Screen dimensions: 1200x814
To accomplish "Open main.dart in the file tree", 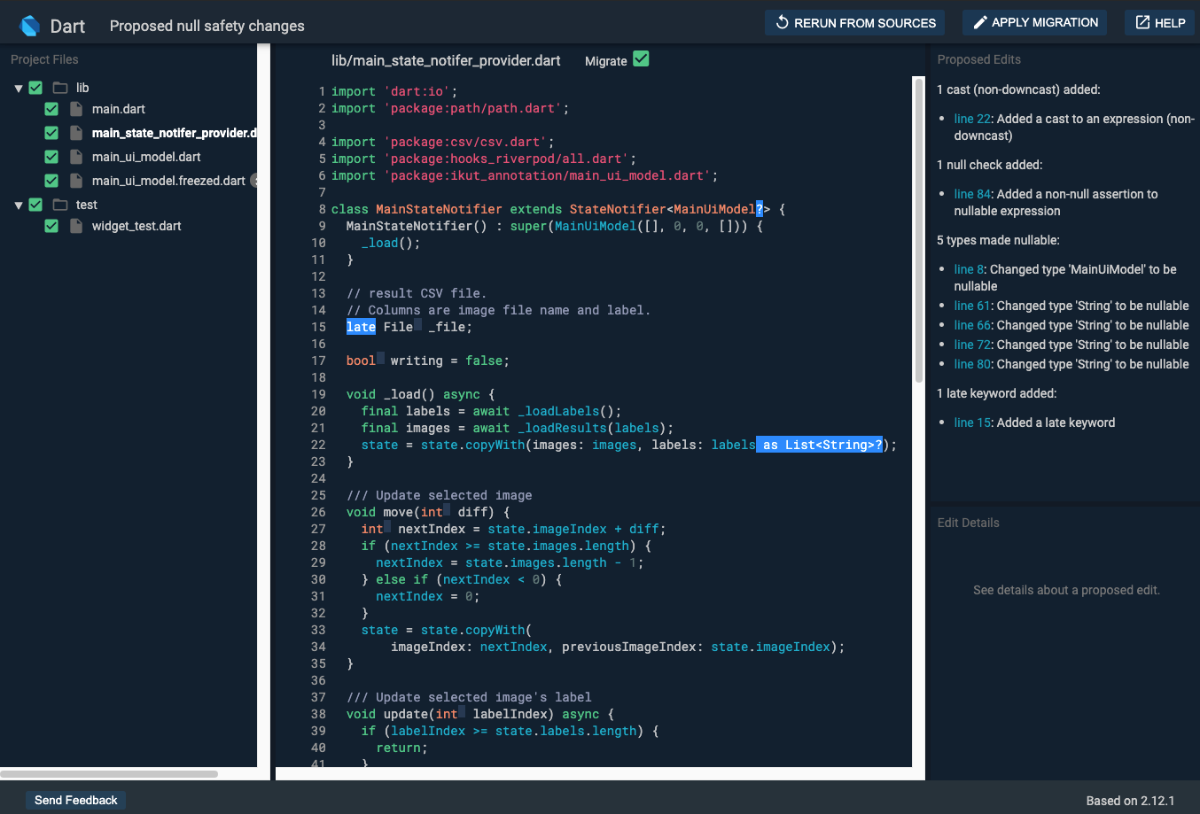I will [x=119, y=108].
